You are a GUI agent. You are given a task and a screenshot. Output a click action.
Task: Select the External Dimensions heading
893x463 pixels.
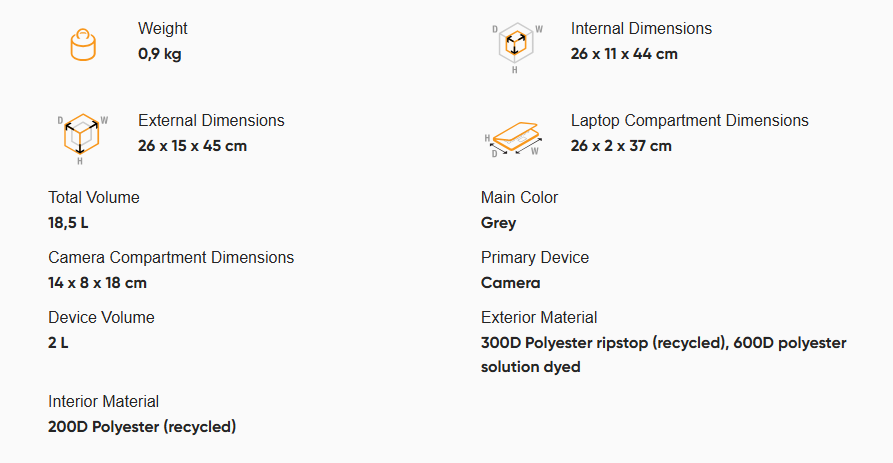[x=211, y=121]
